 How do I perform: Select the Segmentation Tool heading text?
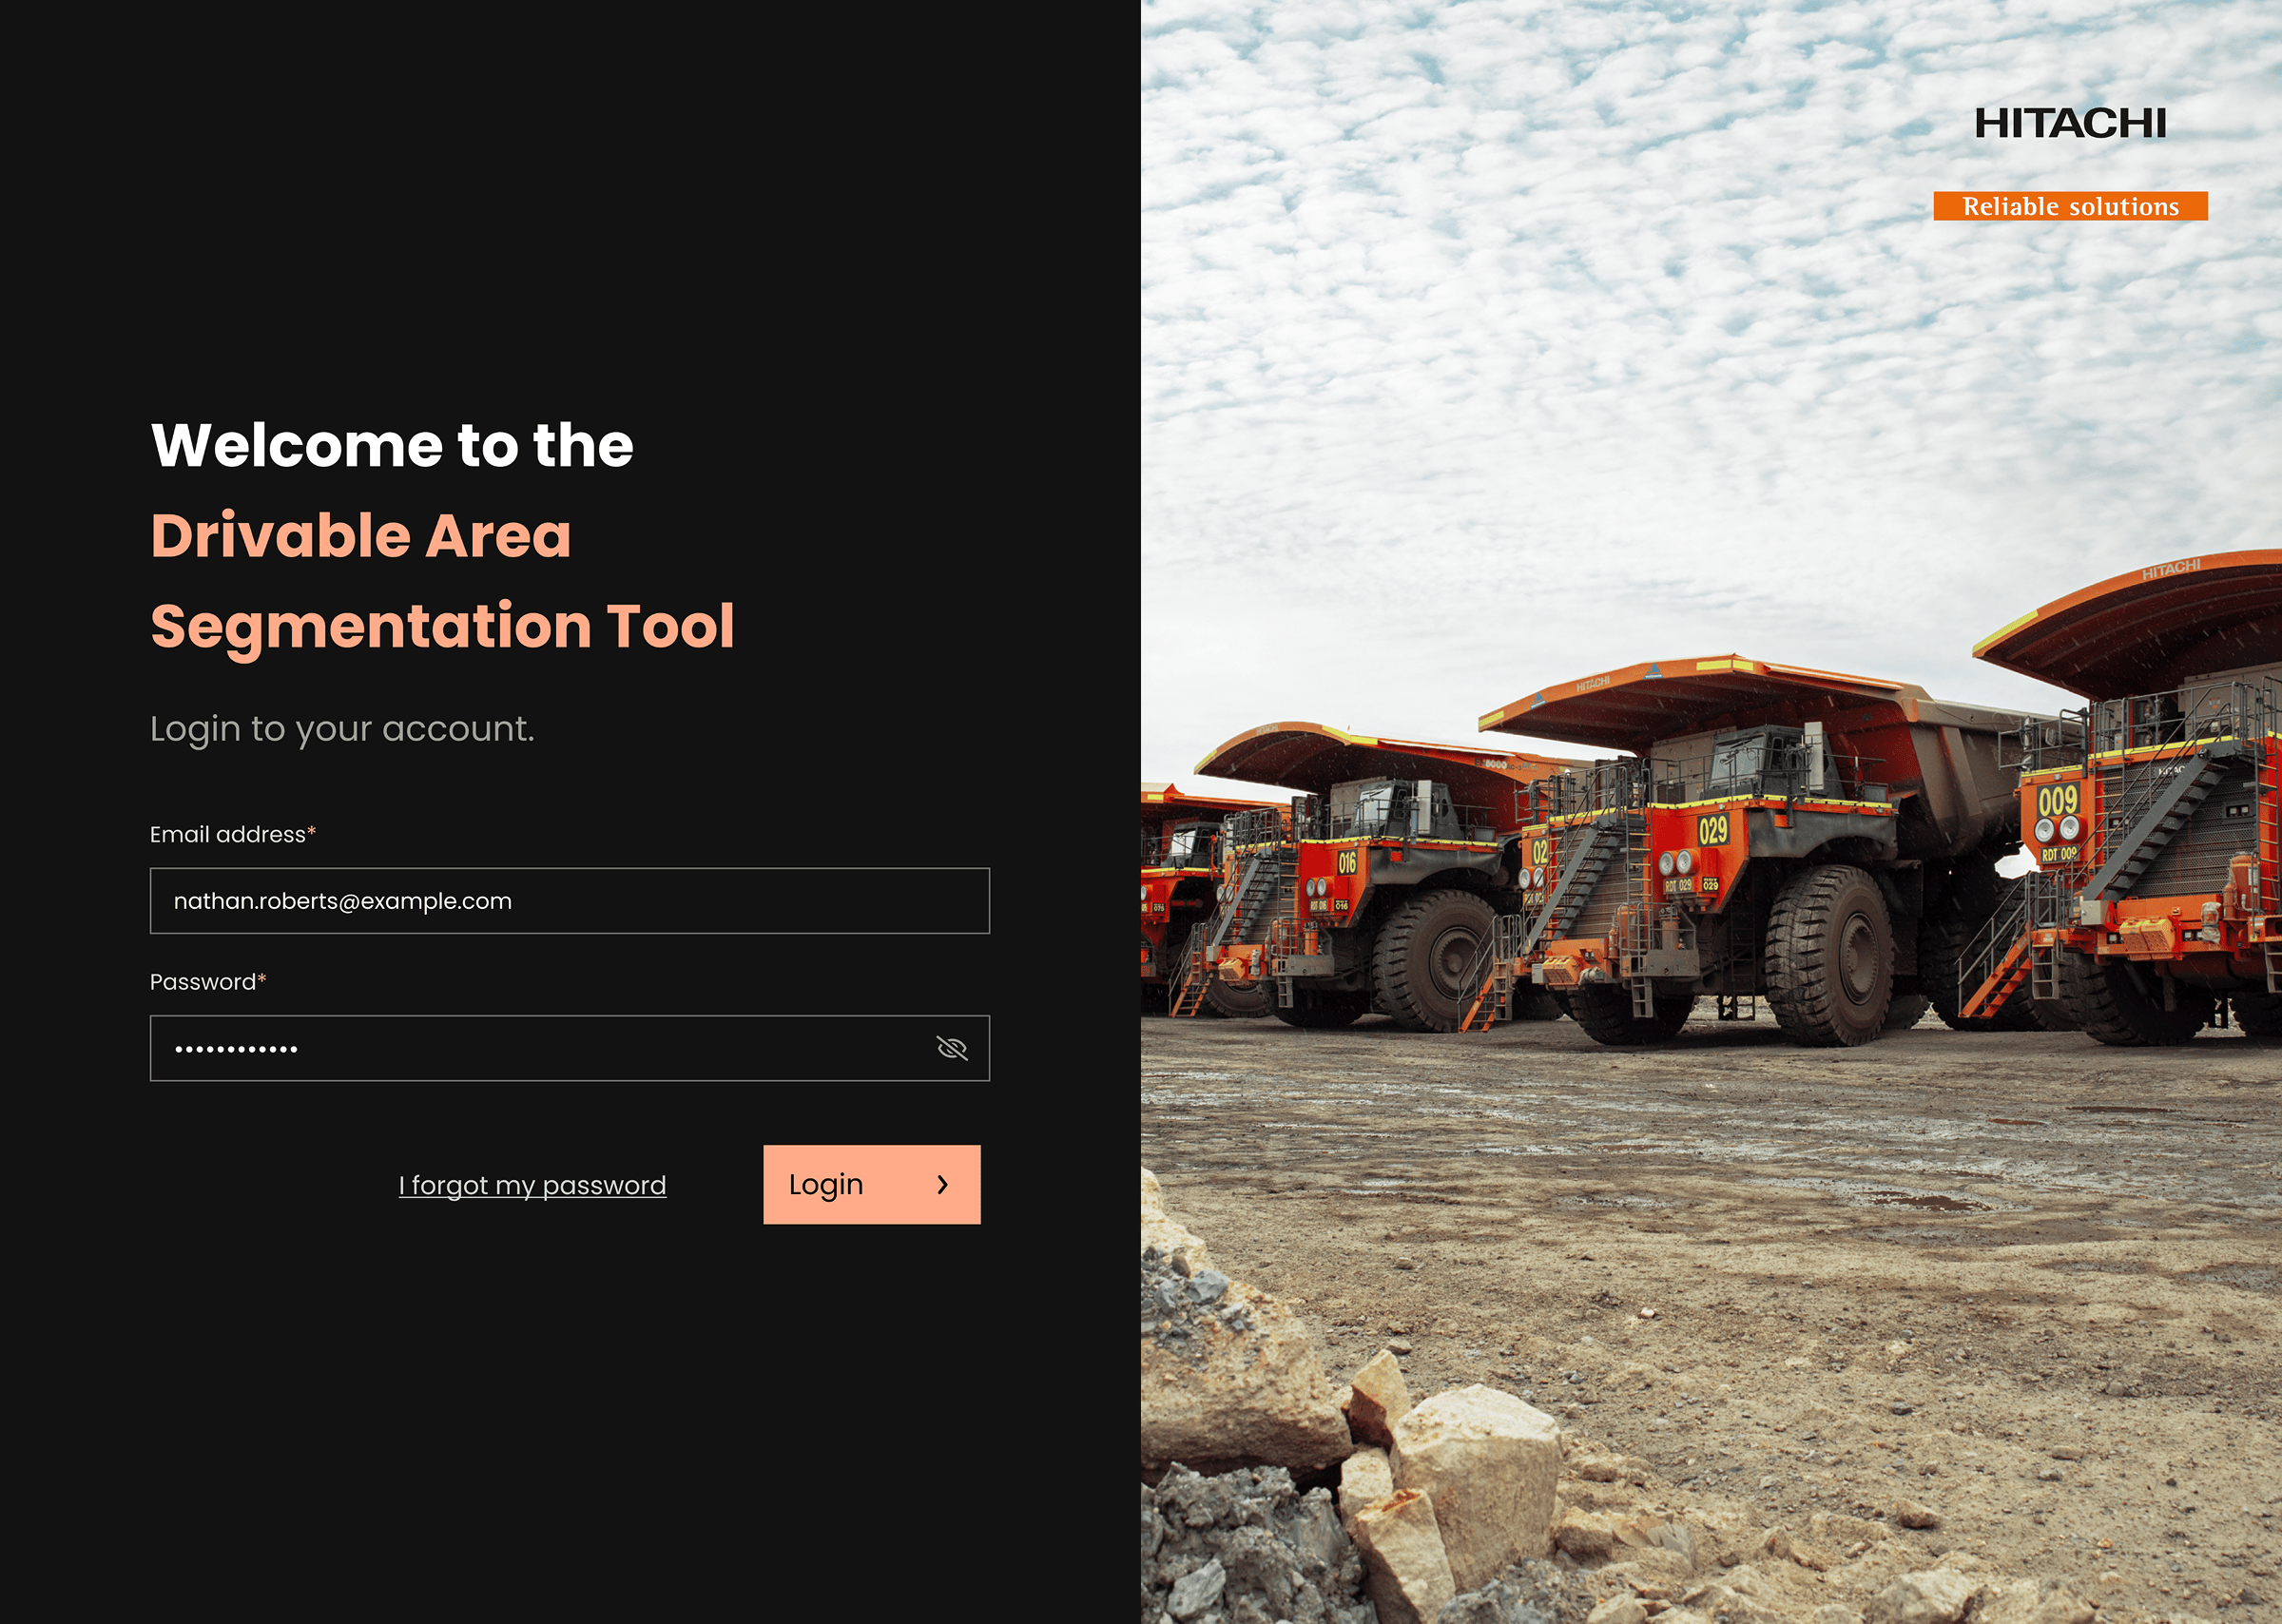[x=443, y=627]
